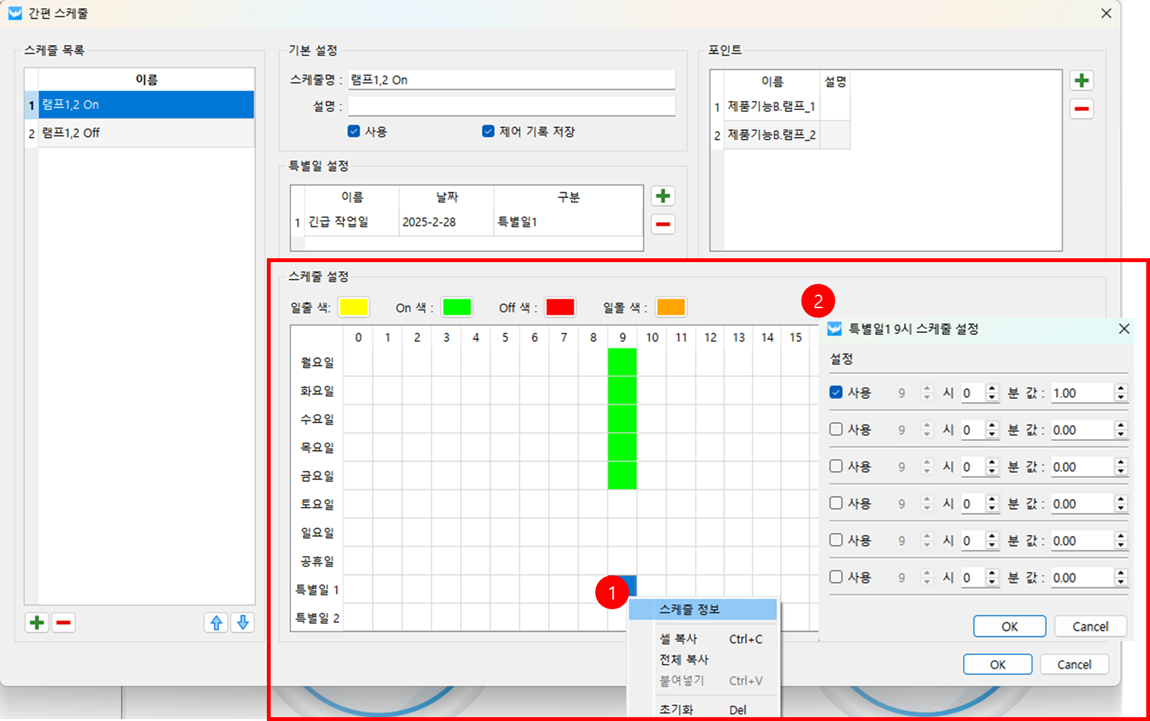The image size is (1150, 721).
Task: Remove special day with red minus icon
Action: click(x=662, y=224)
